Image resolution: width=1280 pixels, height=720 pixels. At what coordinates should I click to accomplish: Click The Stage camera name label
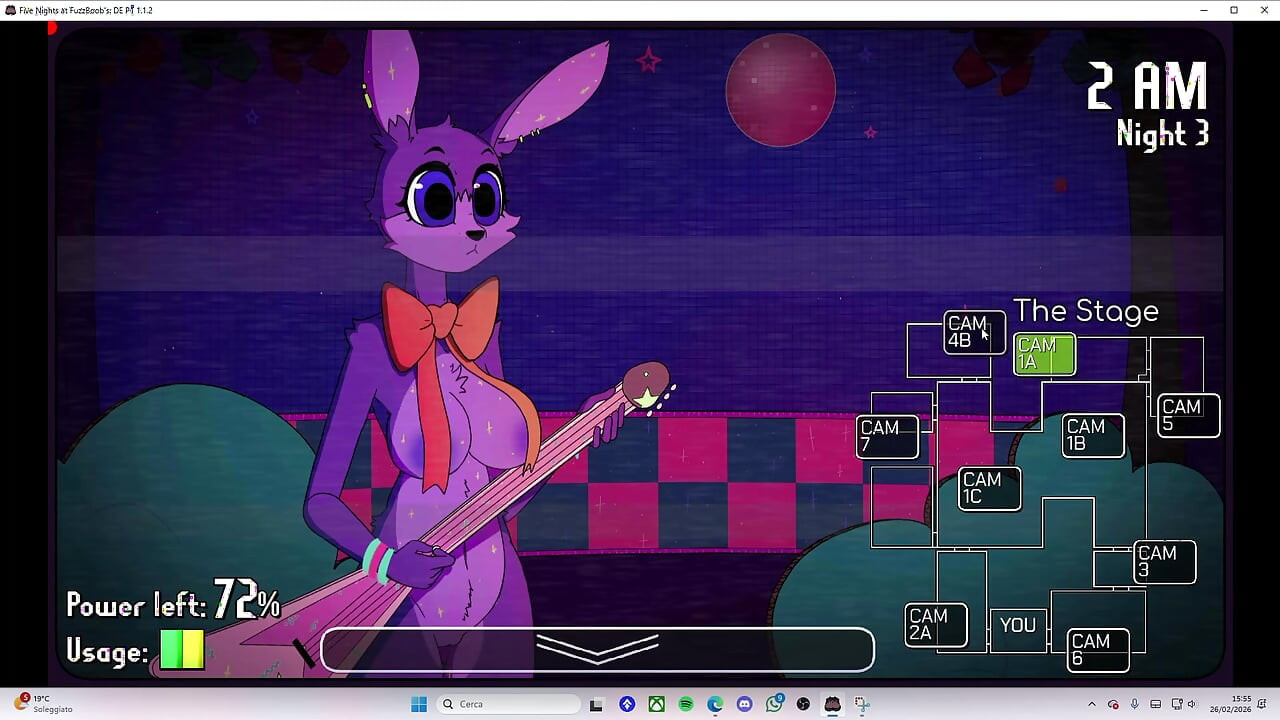pos(1086,311)
